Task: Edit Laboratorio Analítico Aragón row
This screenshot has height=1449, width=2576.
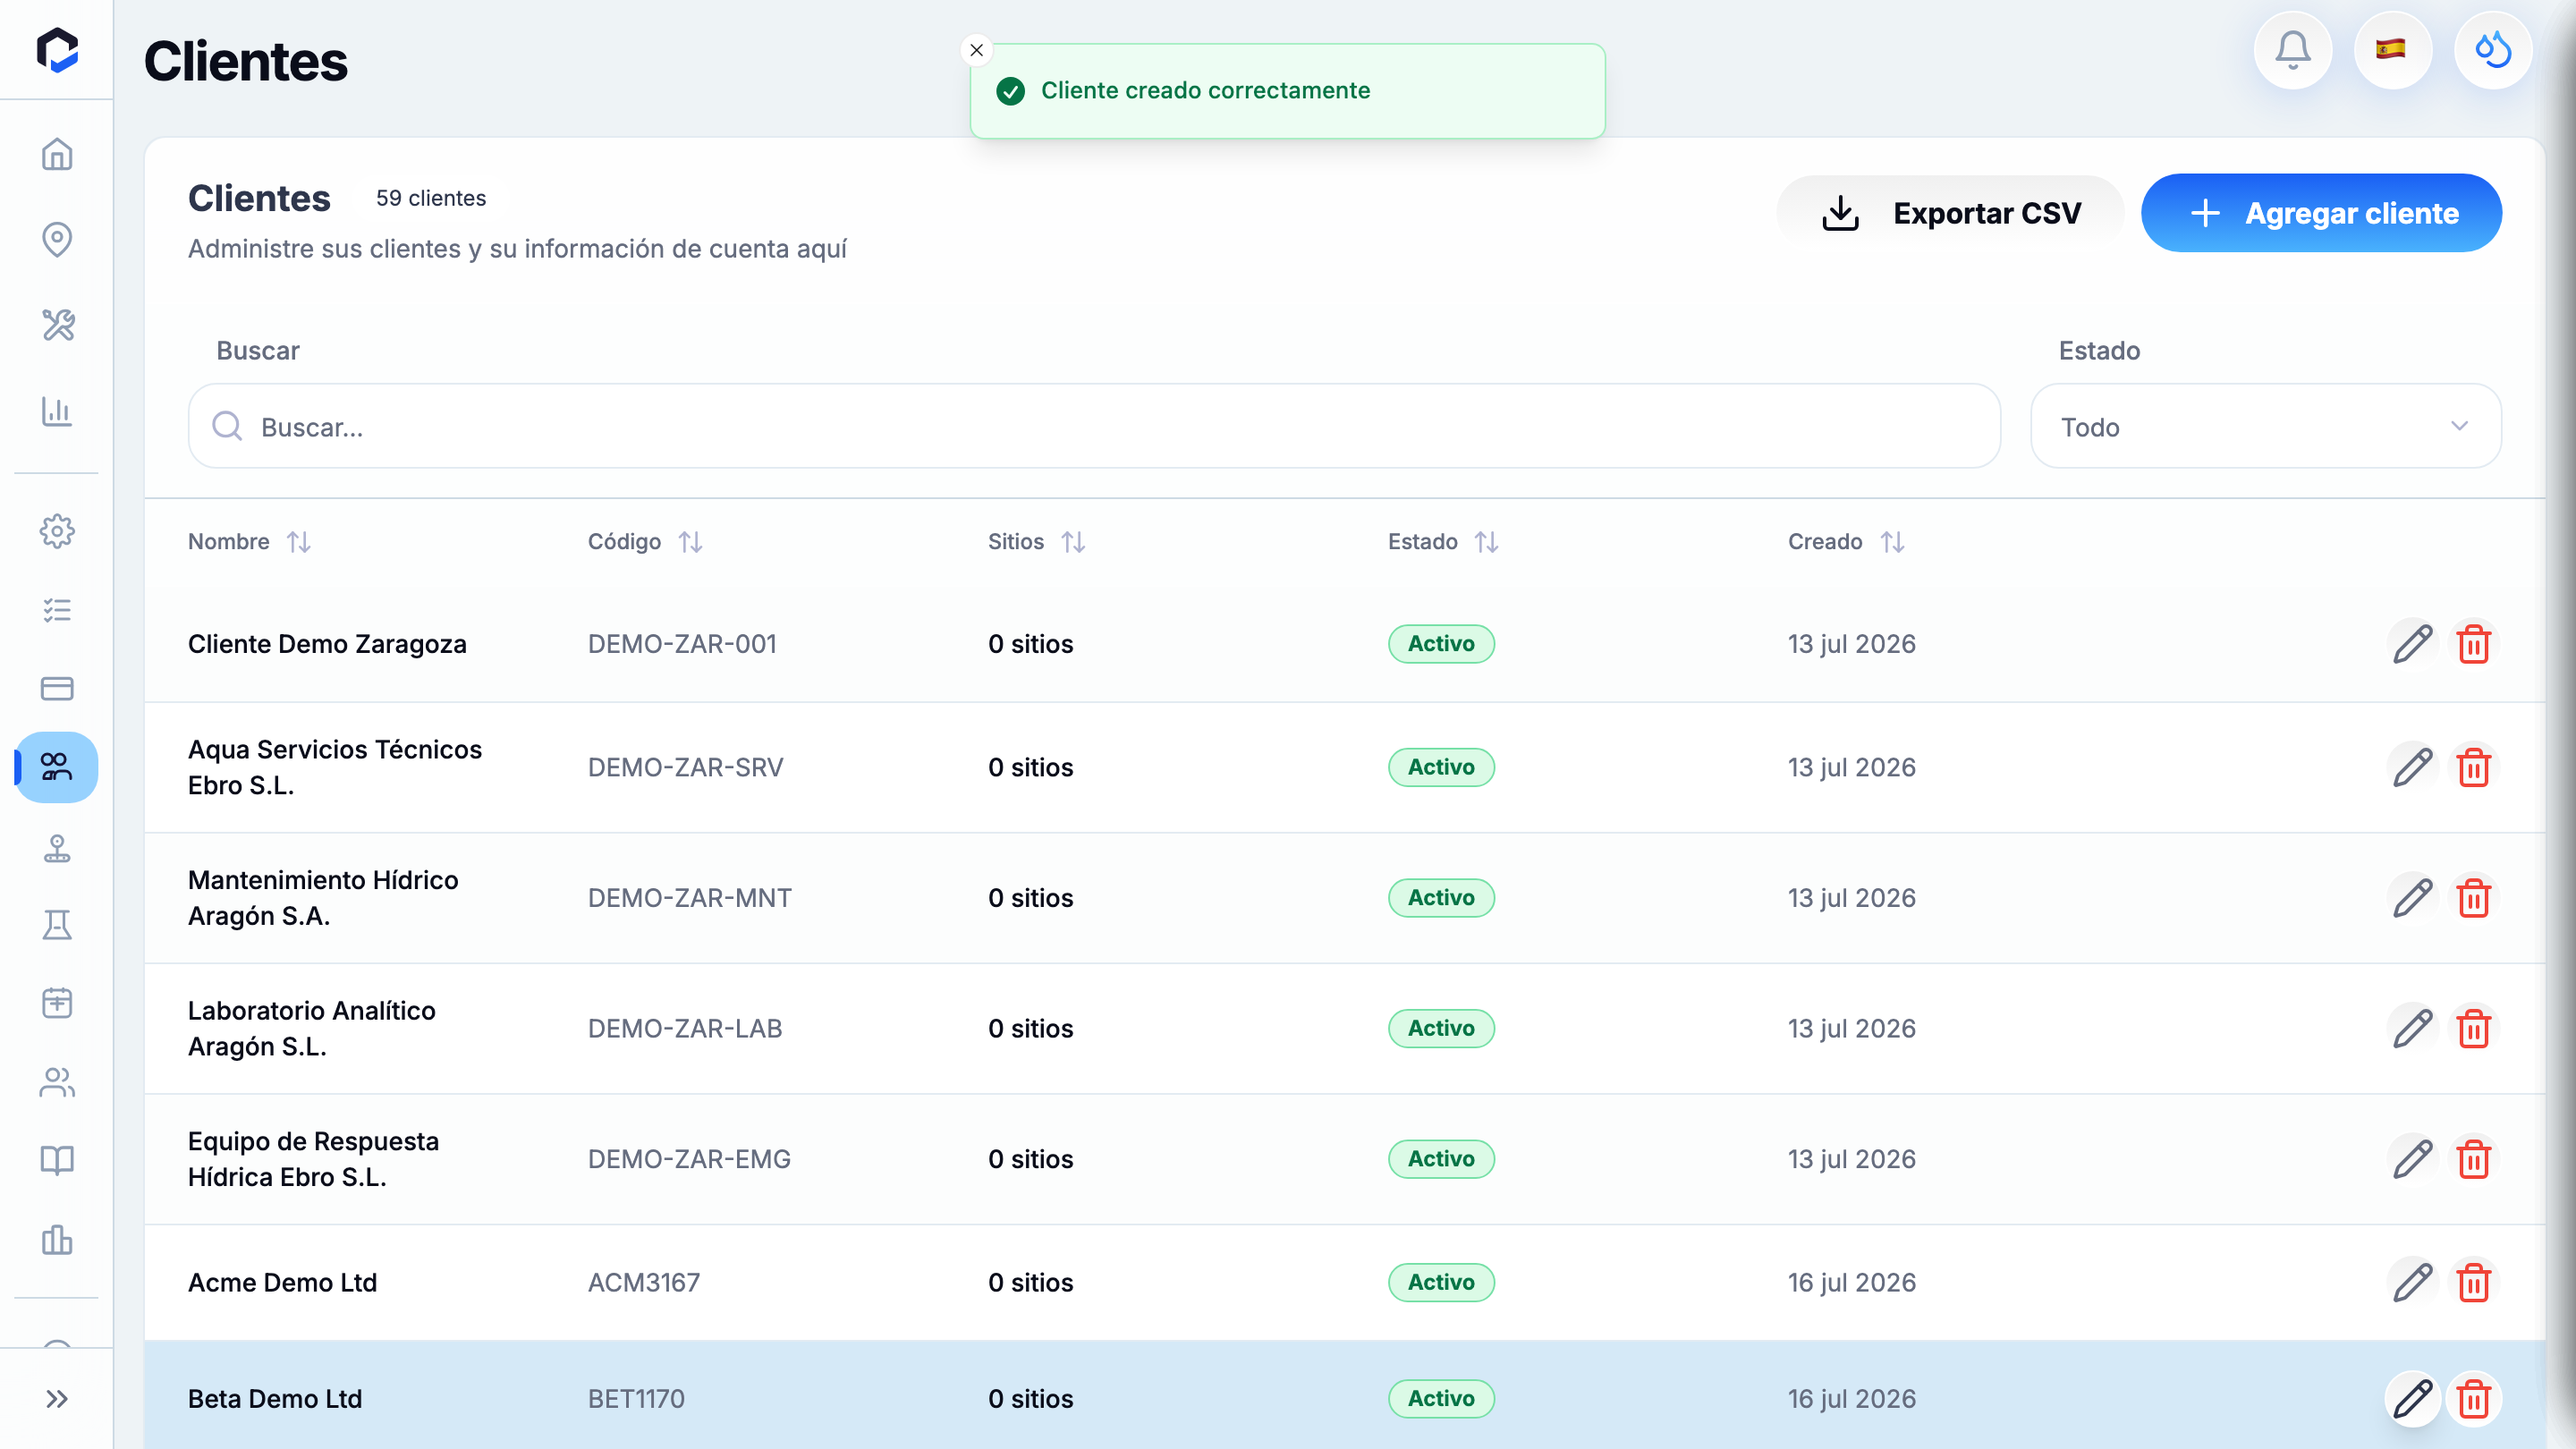Action: click(2412, 1028)
